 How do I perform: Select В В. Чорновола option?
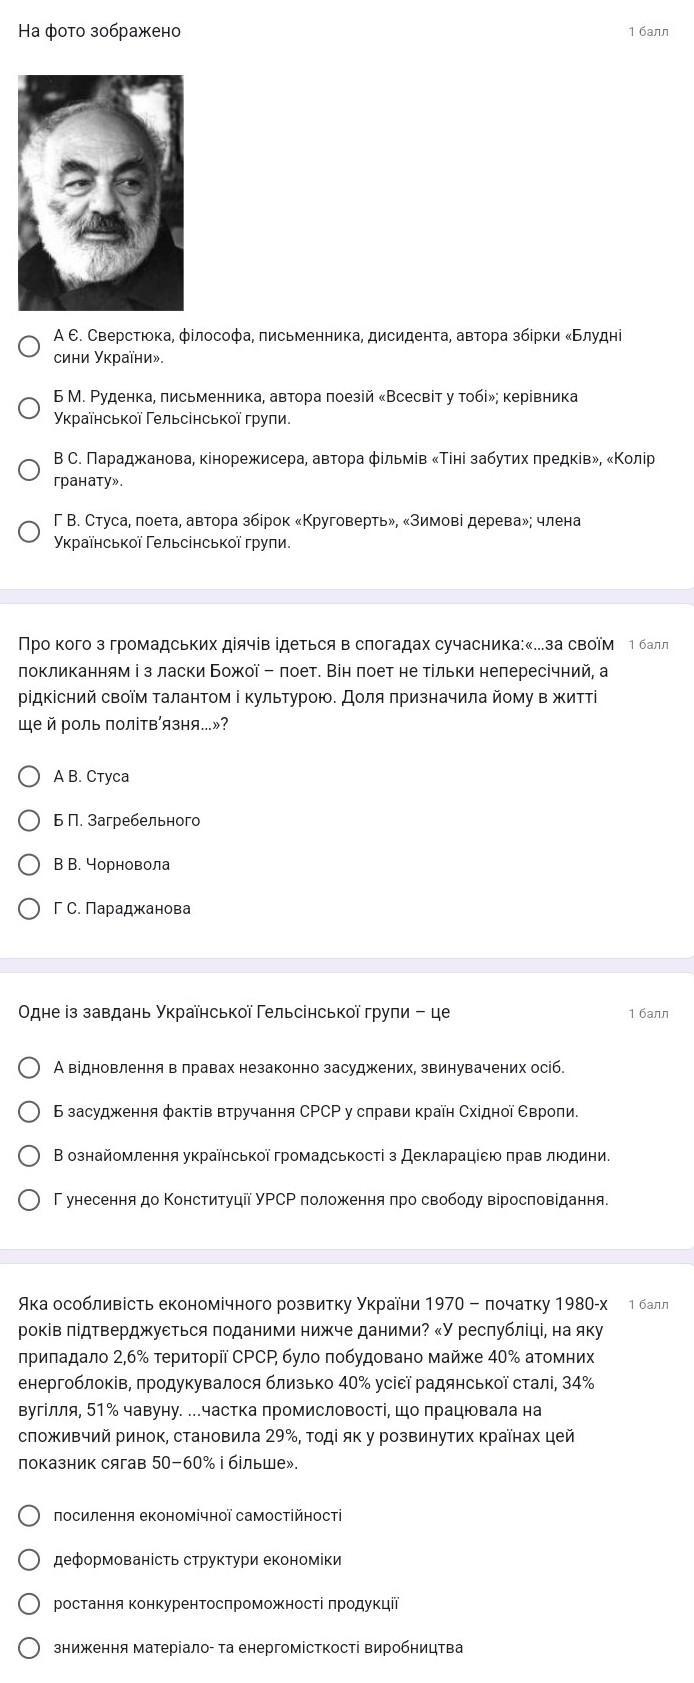point(30,864)
